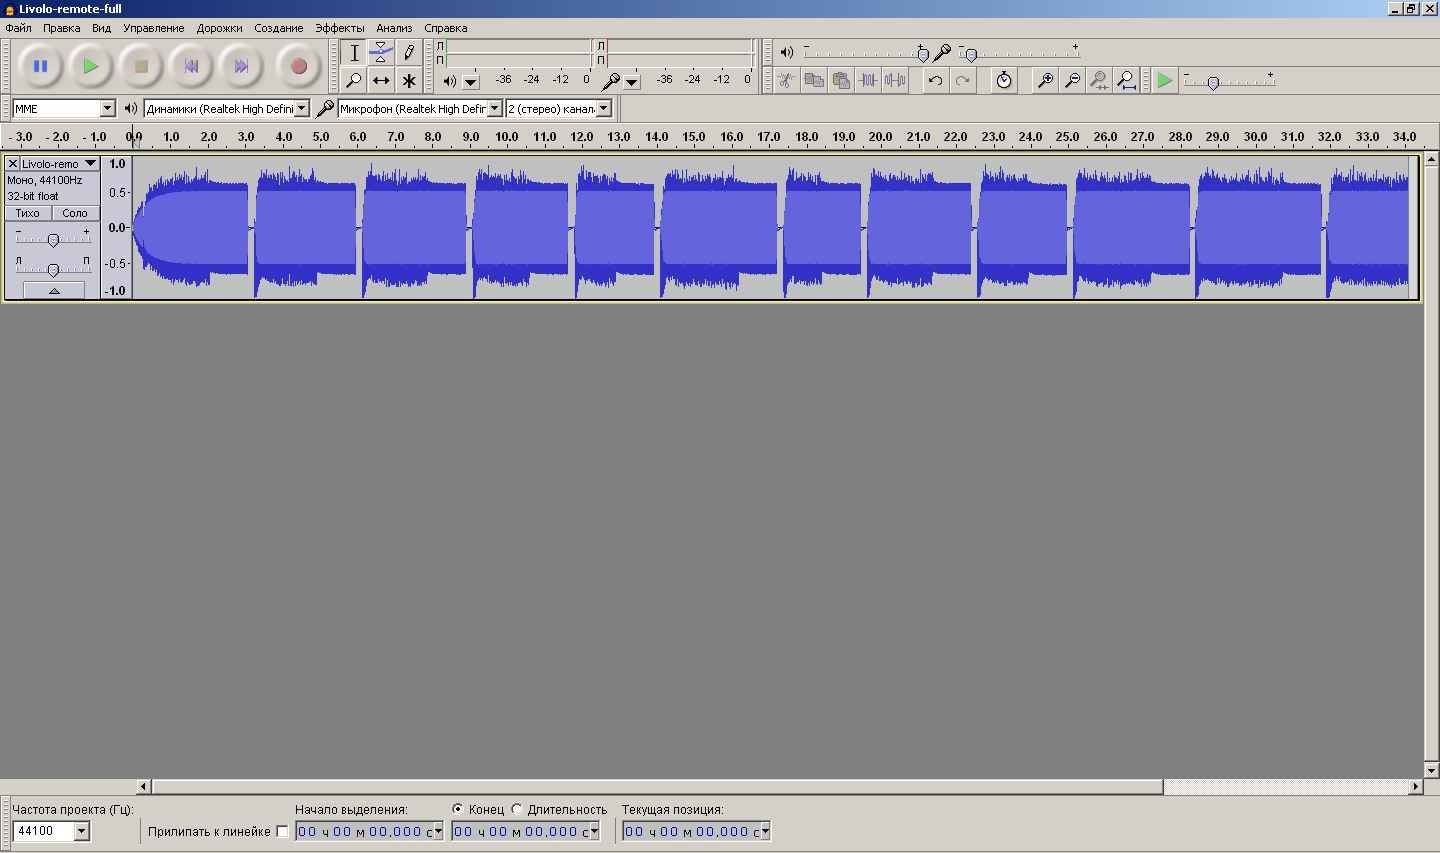
Task: Paste audio using the Paste icon
Action: coord(841,80)
